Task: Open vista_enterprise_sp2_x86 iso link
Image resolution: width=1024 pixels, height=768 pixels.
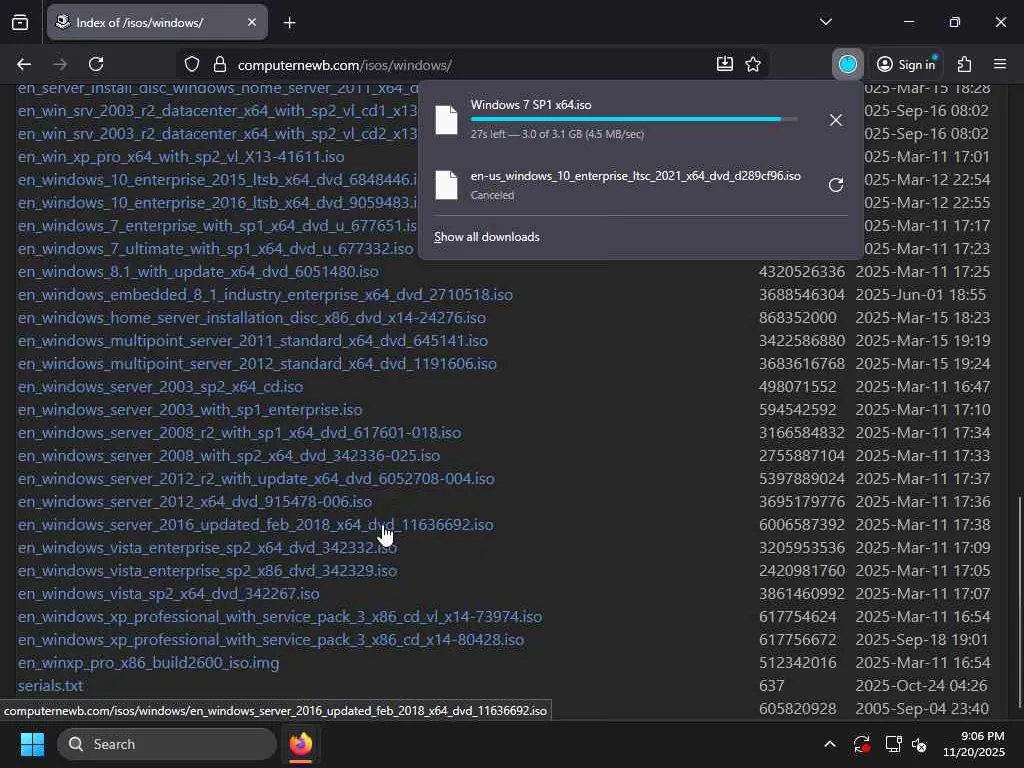Action: [207, 571]
